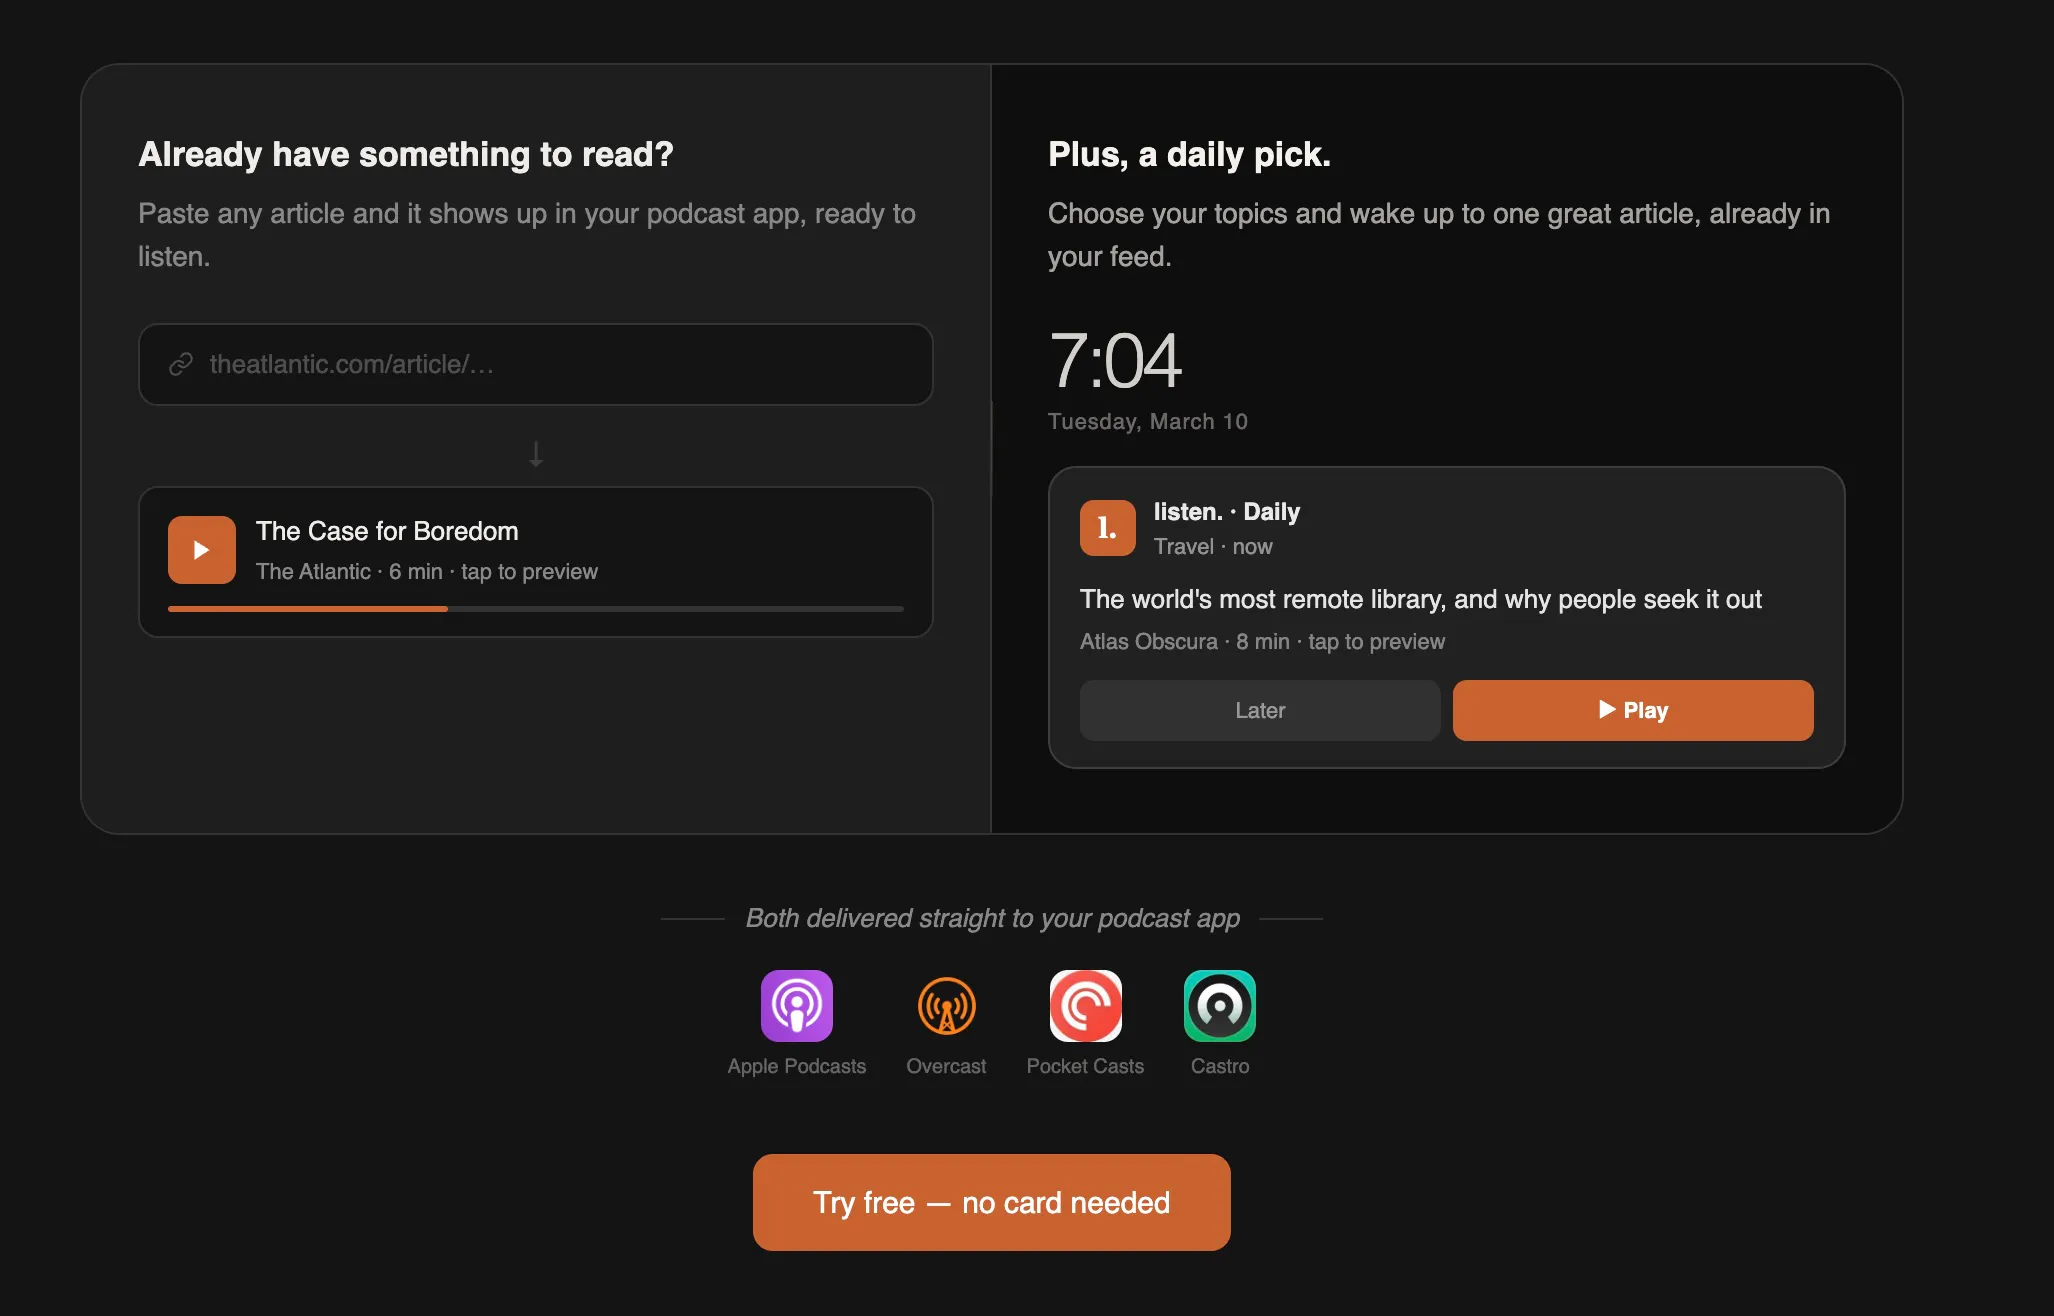Click the Overcast app icon
Viewport: 2054px width, 1316px height.
coord(946,1006)
